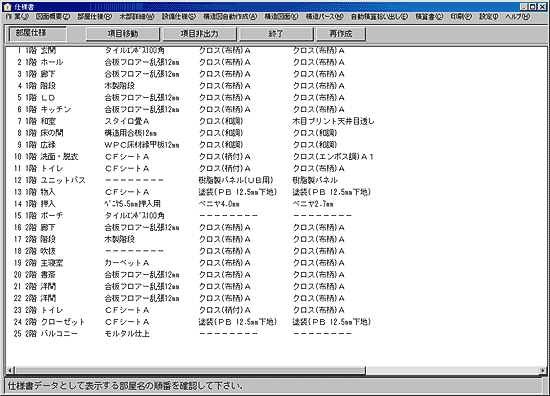Screen dimensions: 550x396
Task: Select row 13 1階 物入
Action: tap(192, 192)
